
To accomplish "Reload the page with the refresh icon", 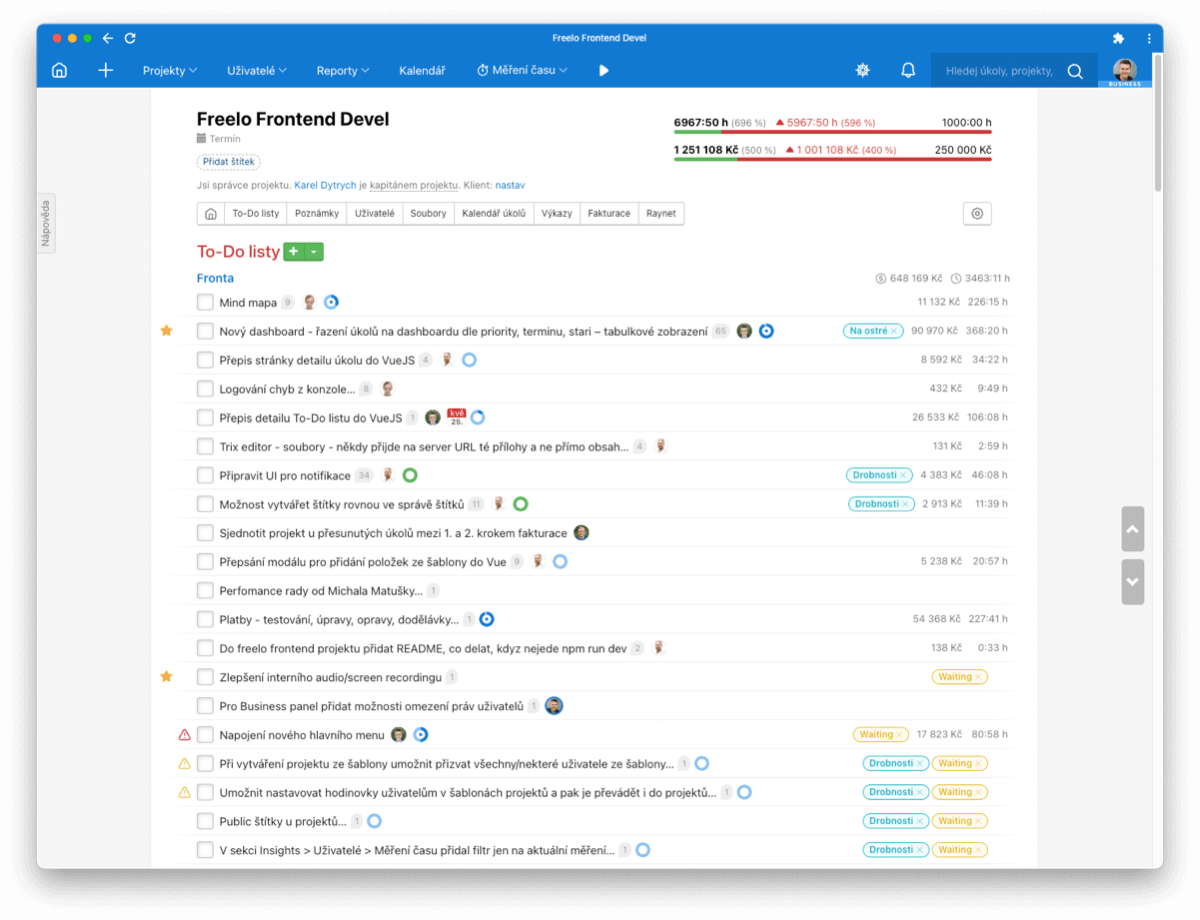I will coord(130,38).
